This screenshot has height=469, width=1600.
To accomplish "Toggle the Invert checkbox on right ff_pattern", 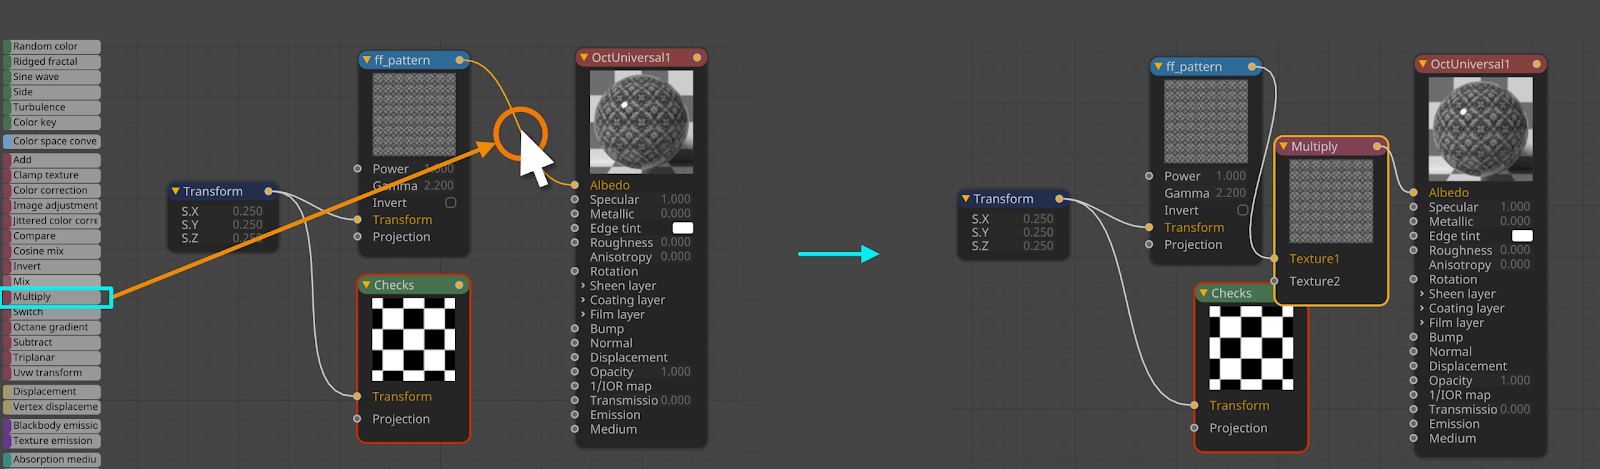I will click(1243, 210).
